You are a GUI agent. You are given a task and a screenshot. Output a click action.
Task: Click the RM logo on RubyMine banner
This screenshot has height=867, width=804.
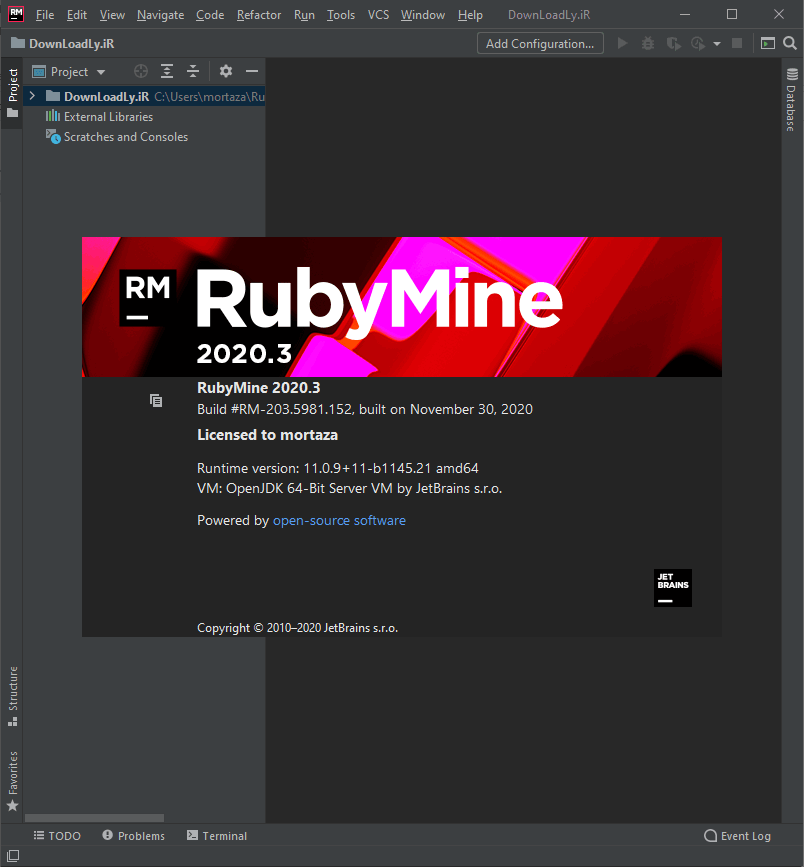[148, 297]
